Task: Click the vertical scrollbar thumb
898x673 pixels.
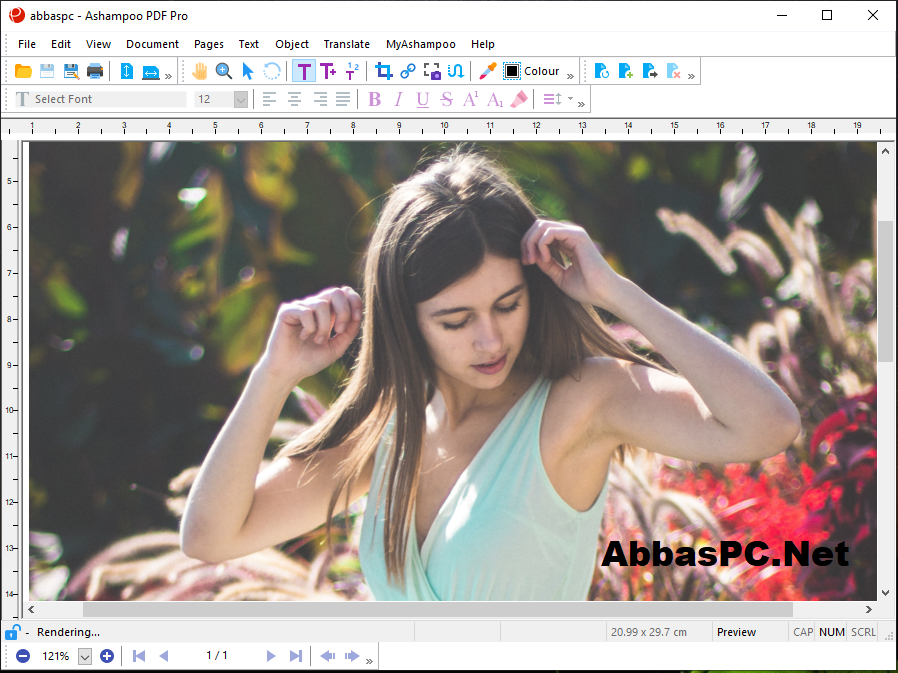Action: [x=885, y=291]
